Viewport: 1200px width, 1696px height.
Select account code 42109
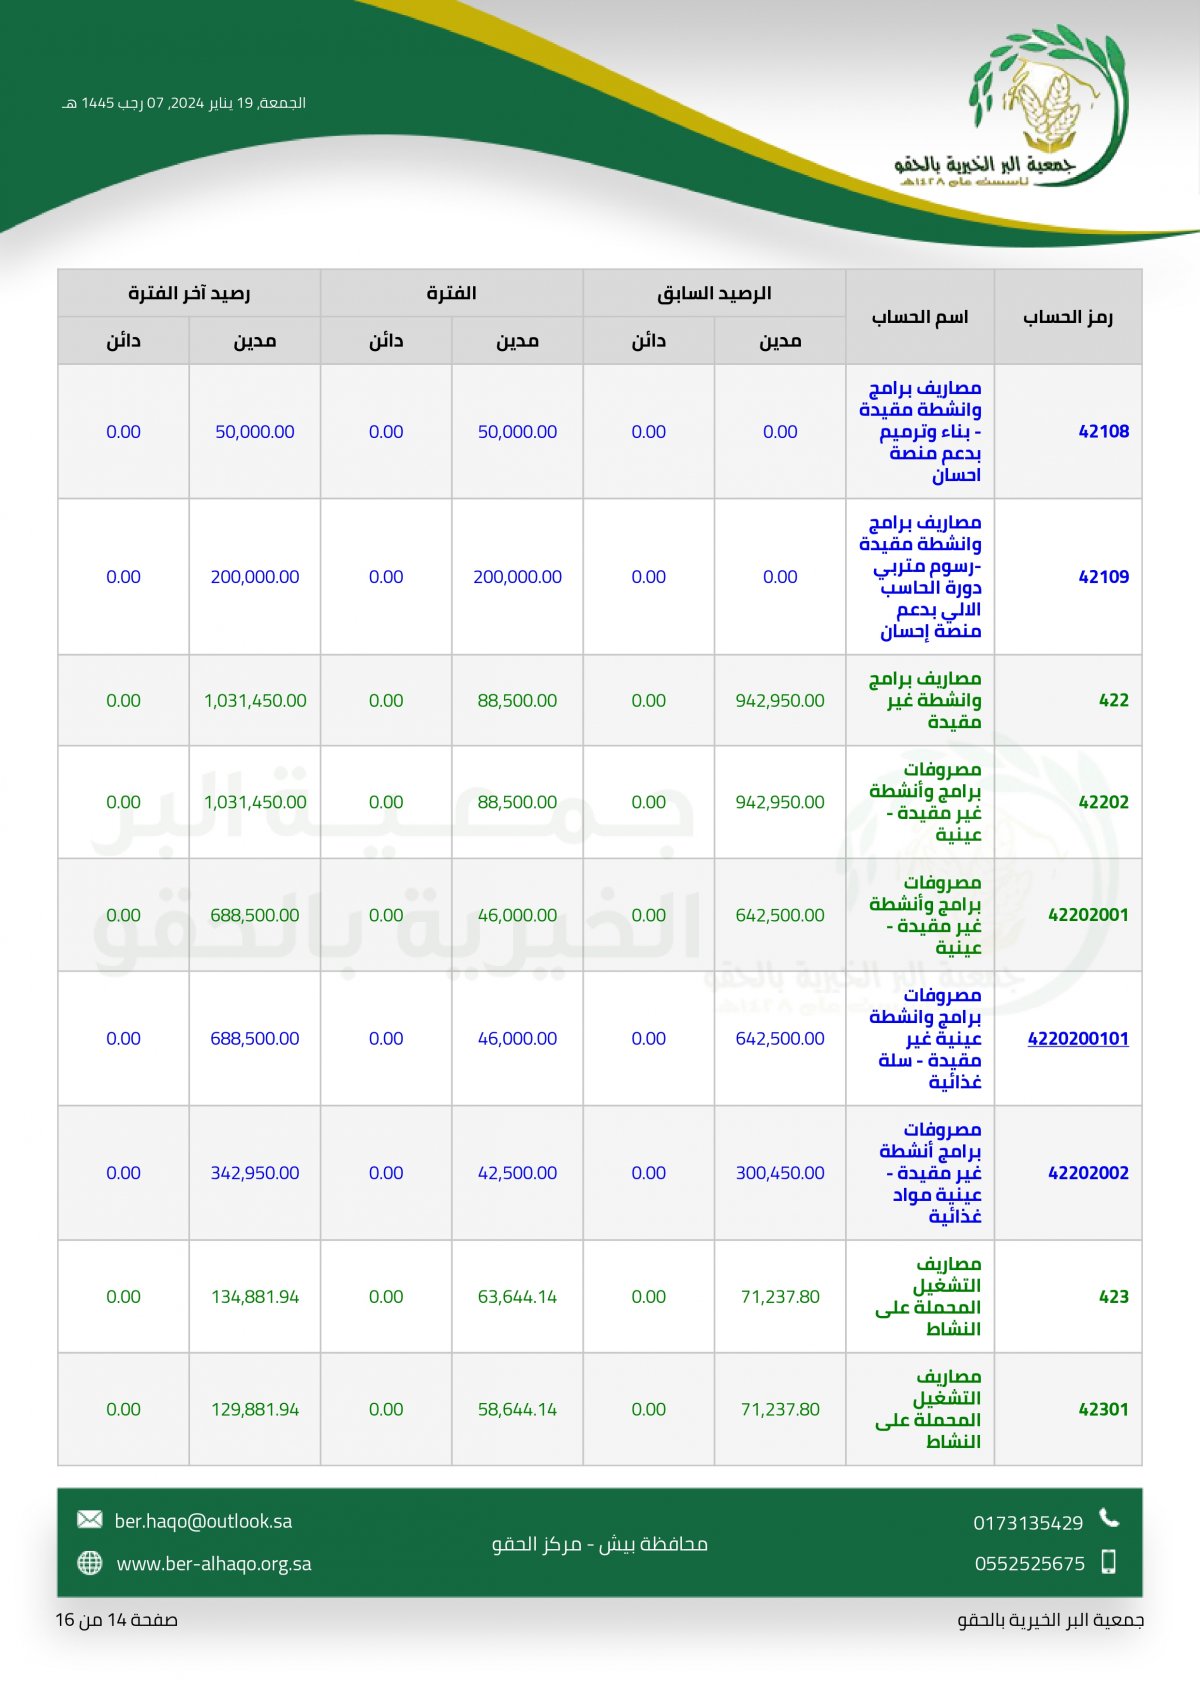click(1104, 577)
